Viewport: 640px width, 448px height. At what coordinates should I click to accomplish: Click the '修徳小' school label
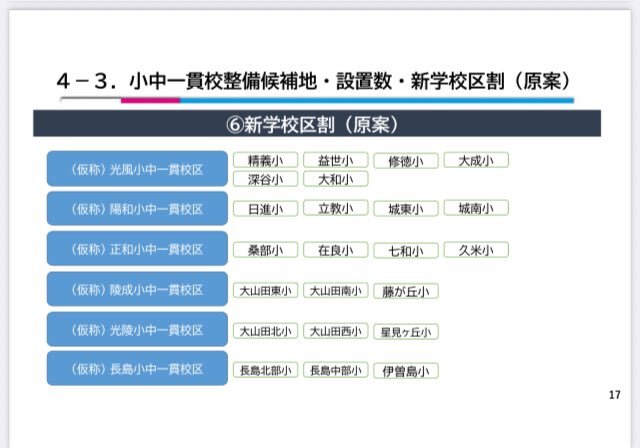[406, 161]
